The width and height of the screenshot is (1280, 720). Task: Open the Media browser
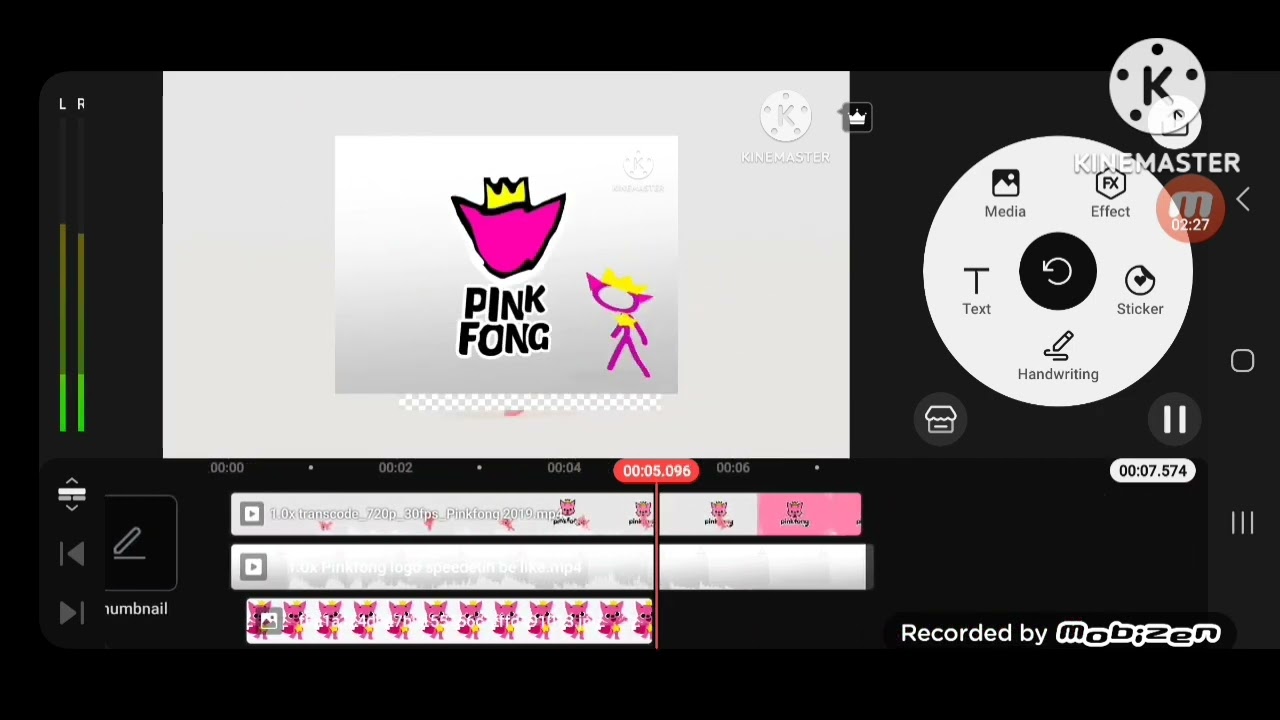click(x=1005, y=194)
